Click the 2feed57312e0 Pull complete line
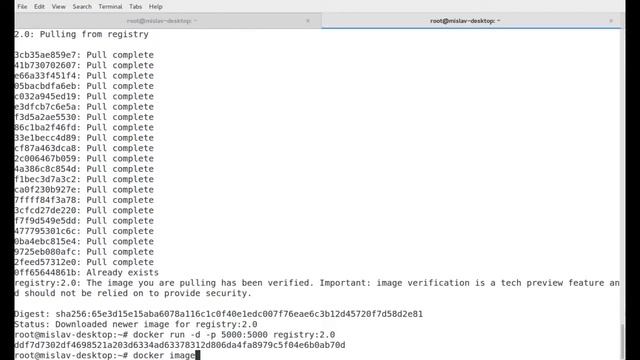This screenshot has width=640, height=360. (x=84, y=262)
